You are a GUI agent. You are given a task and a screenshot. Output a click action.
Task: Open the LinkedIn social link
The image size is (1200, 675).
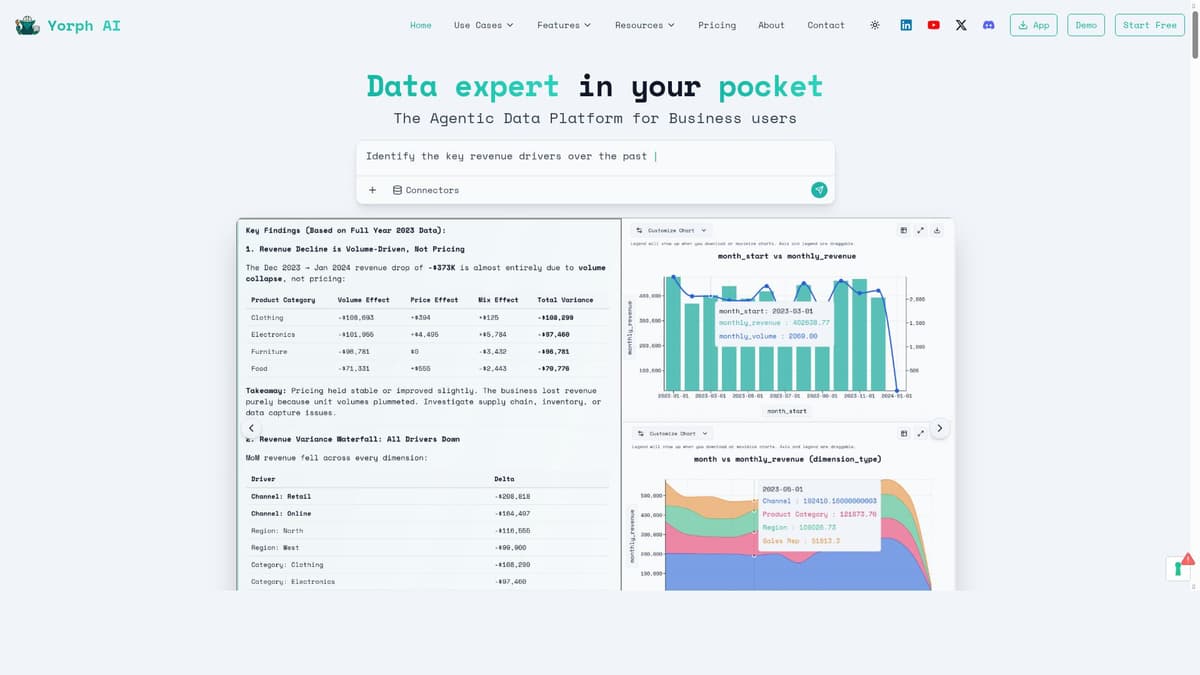(906, 25)
